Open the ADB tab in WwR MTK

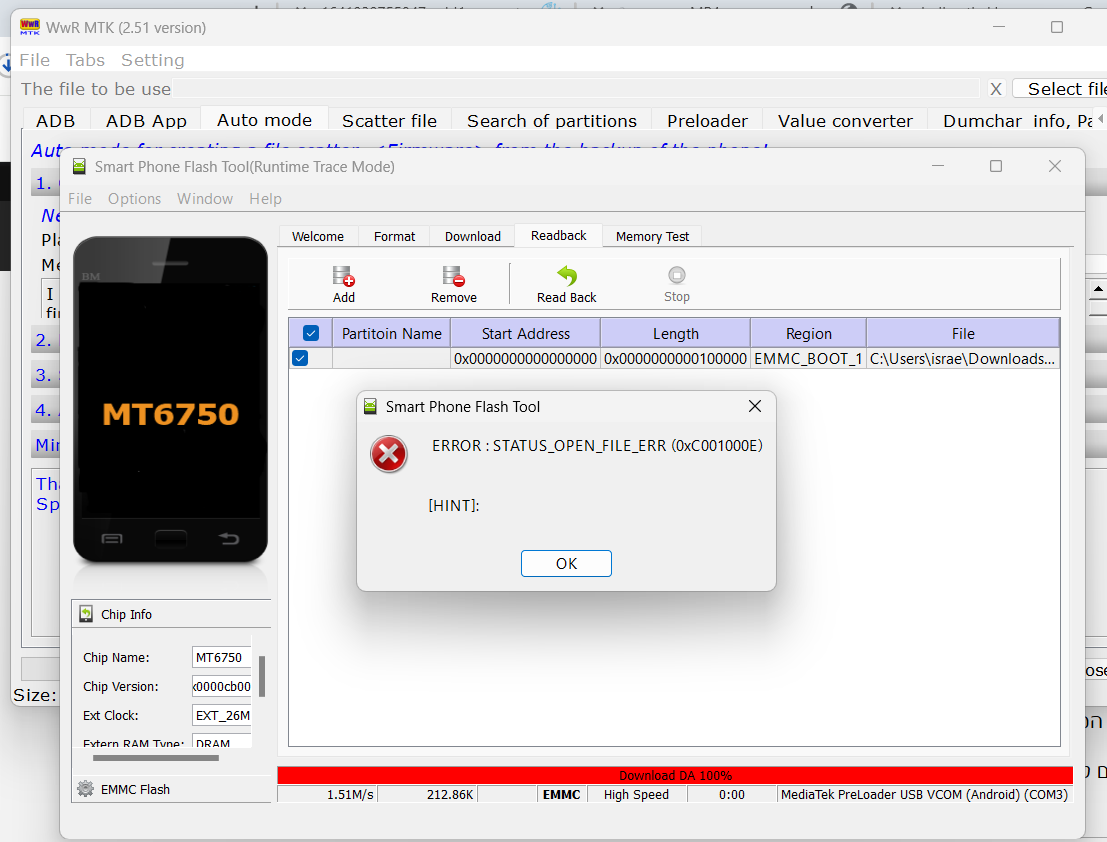point(56,121)
